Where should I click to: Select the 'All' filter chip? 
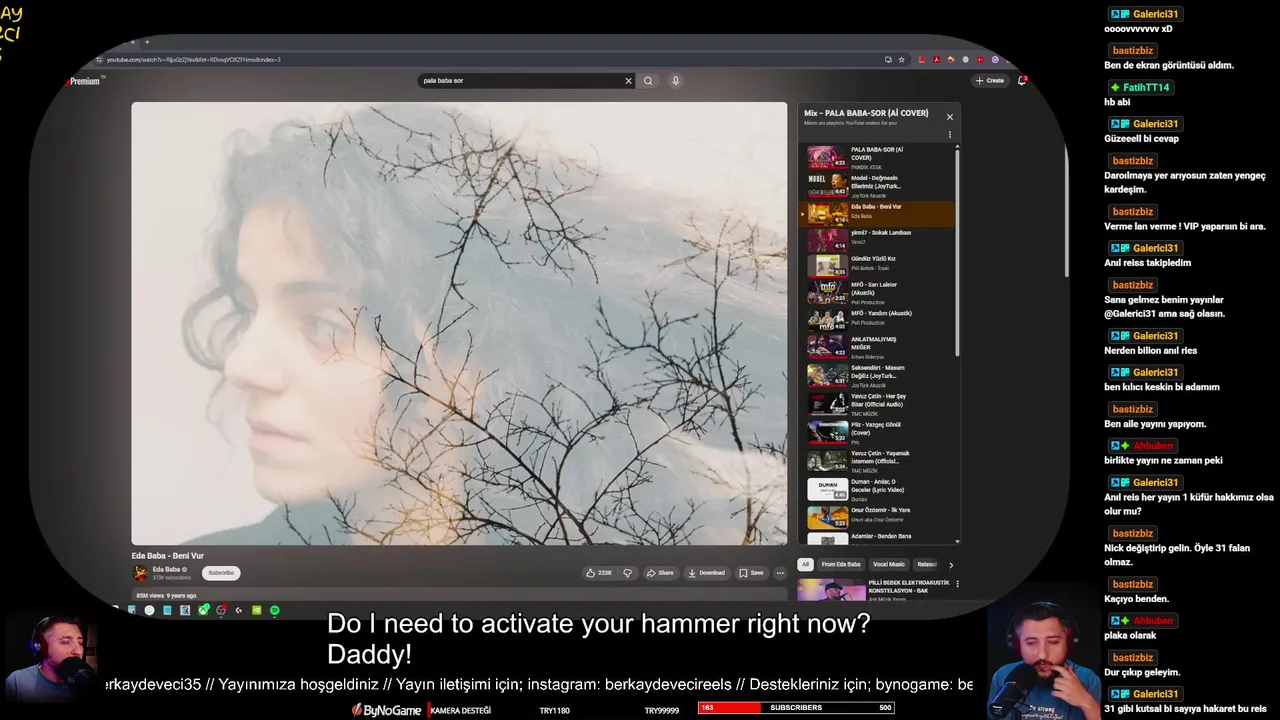click(805, 564)
